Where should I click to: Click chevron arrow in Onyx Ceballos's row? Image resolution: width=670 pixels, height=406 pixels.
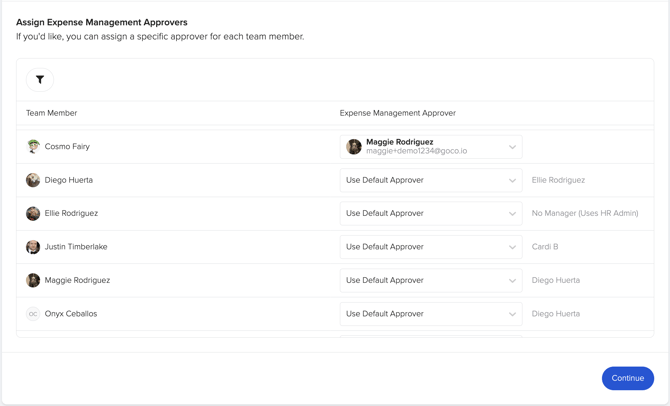click(x=512, y=314)
